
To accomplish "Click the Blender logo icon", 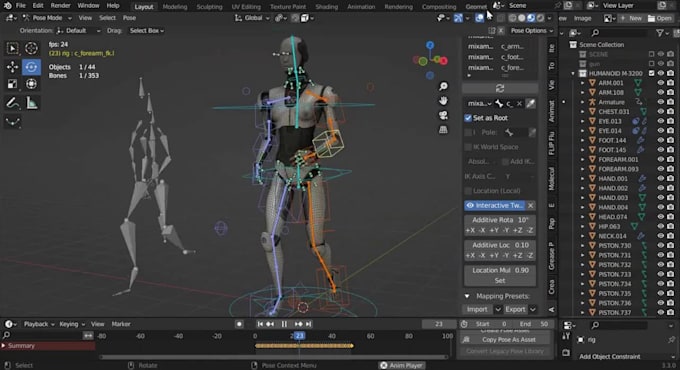I will pos(7,6).
